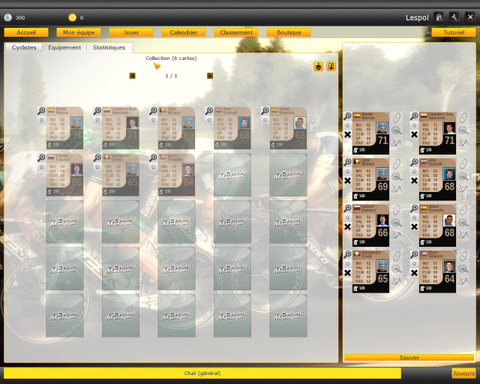
Task: Toggle star on the rated-68 British team card
Action: pyautogui.click(x=414, y=171)
